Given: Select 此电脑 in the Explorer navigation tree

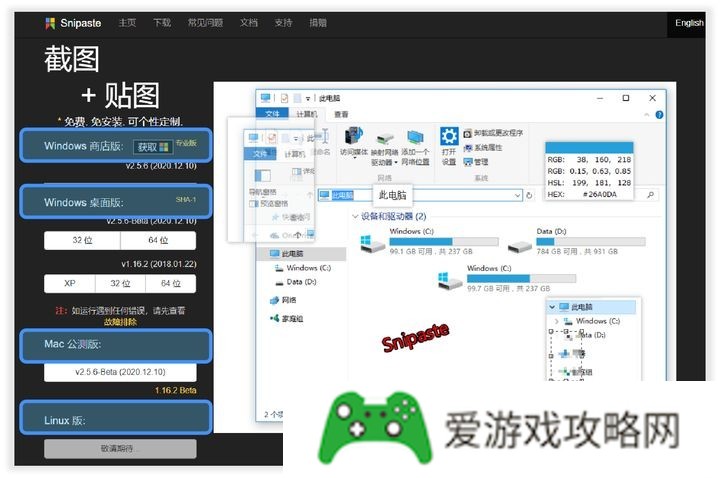Looking at the screenshot, I should (301, 253).
